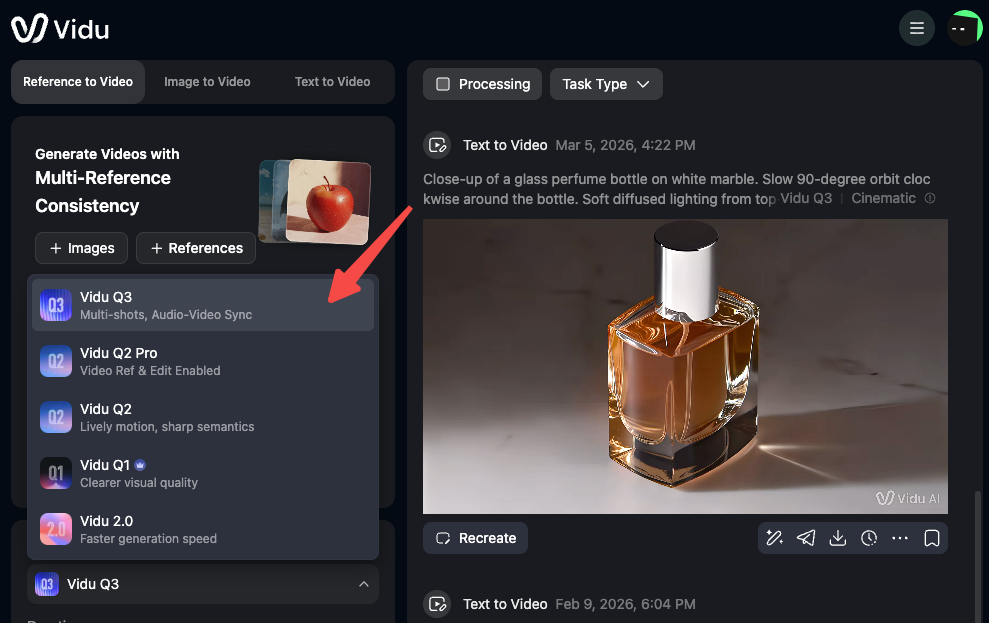Click the paper plane share icon
The height and width of the screenshot is (623, 989).
point(806,538)
